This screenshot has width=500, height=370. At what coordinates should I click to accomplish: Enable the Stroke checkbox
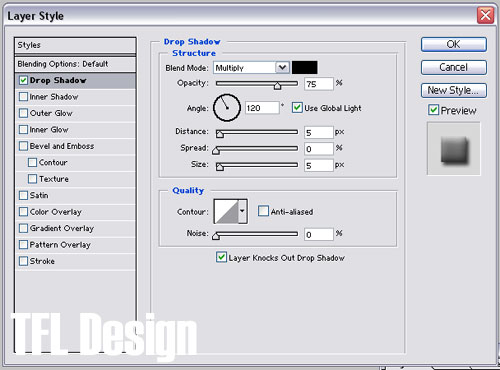click(x=23, y=261)
